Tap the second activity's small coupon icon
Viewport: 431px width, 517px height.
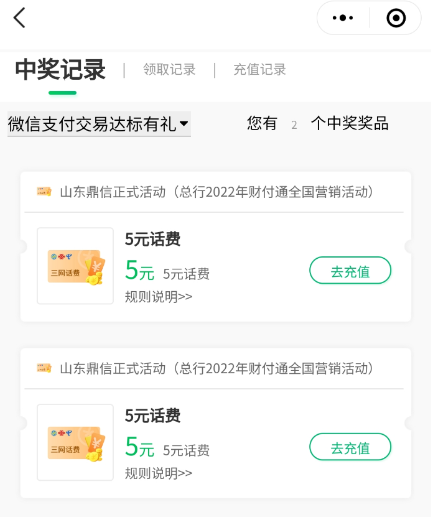(x=44, y=368)
